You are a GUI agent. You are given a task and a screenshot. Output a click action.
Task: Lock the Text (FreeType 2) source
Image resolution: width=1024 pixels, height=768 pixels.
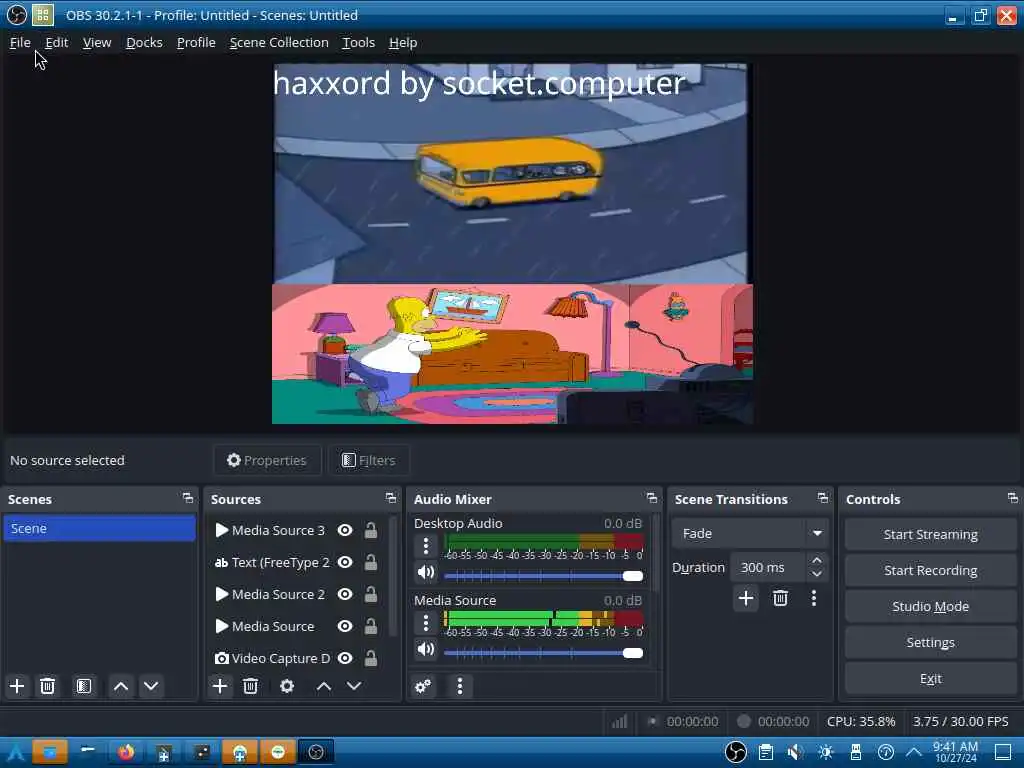click(x=370, y=562)
